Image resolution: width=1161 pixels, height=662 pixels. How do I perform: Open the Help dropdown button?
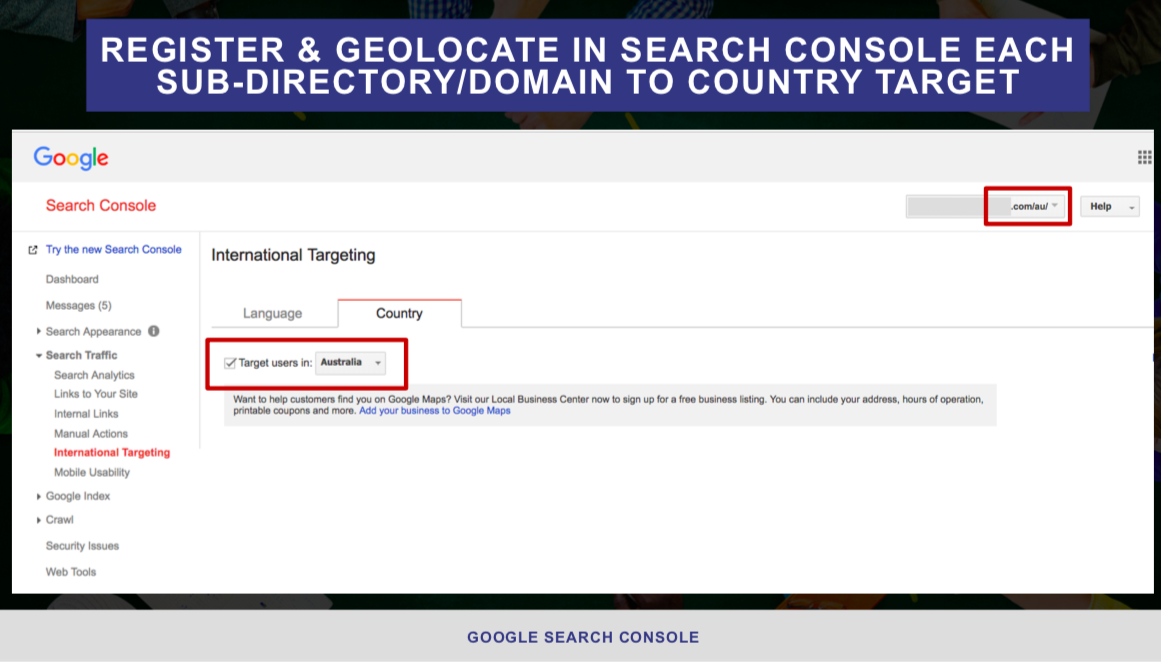1109,207
